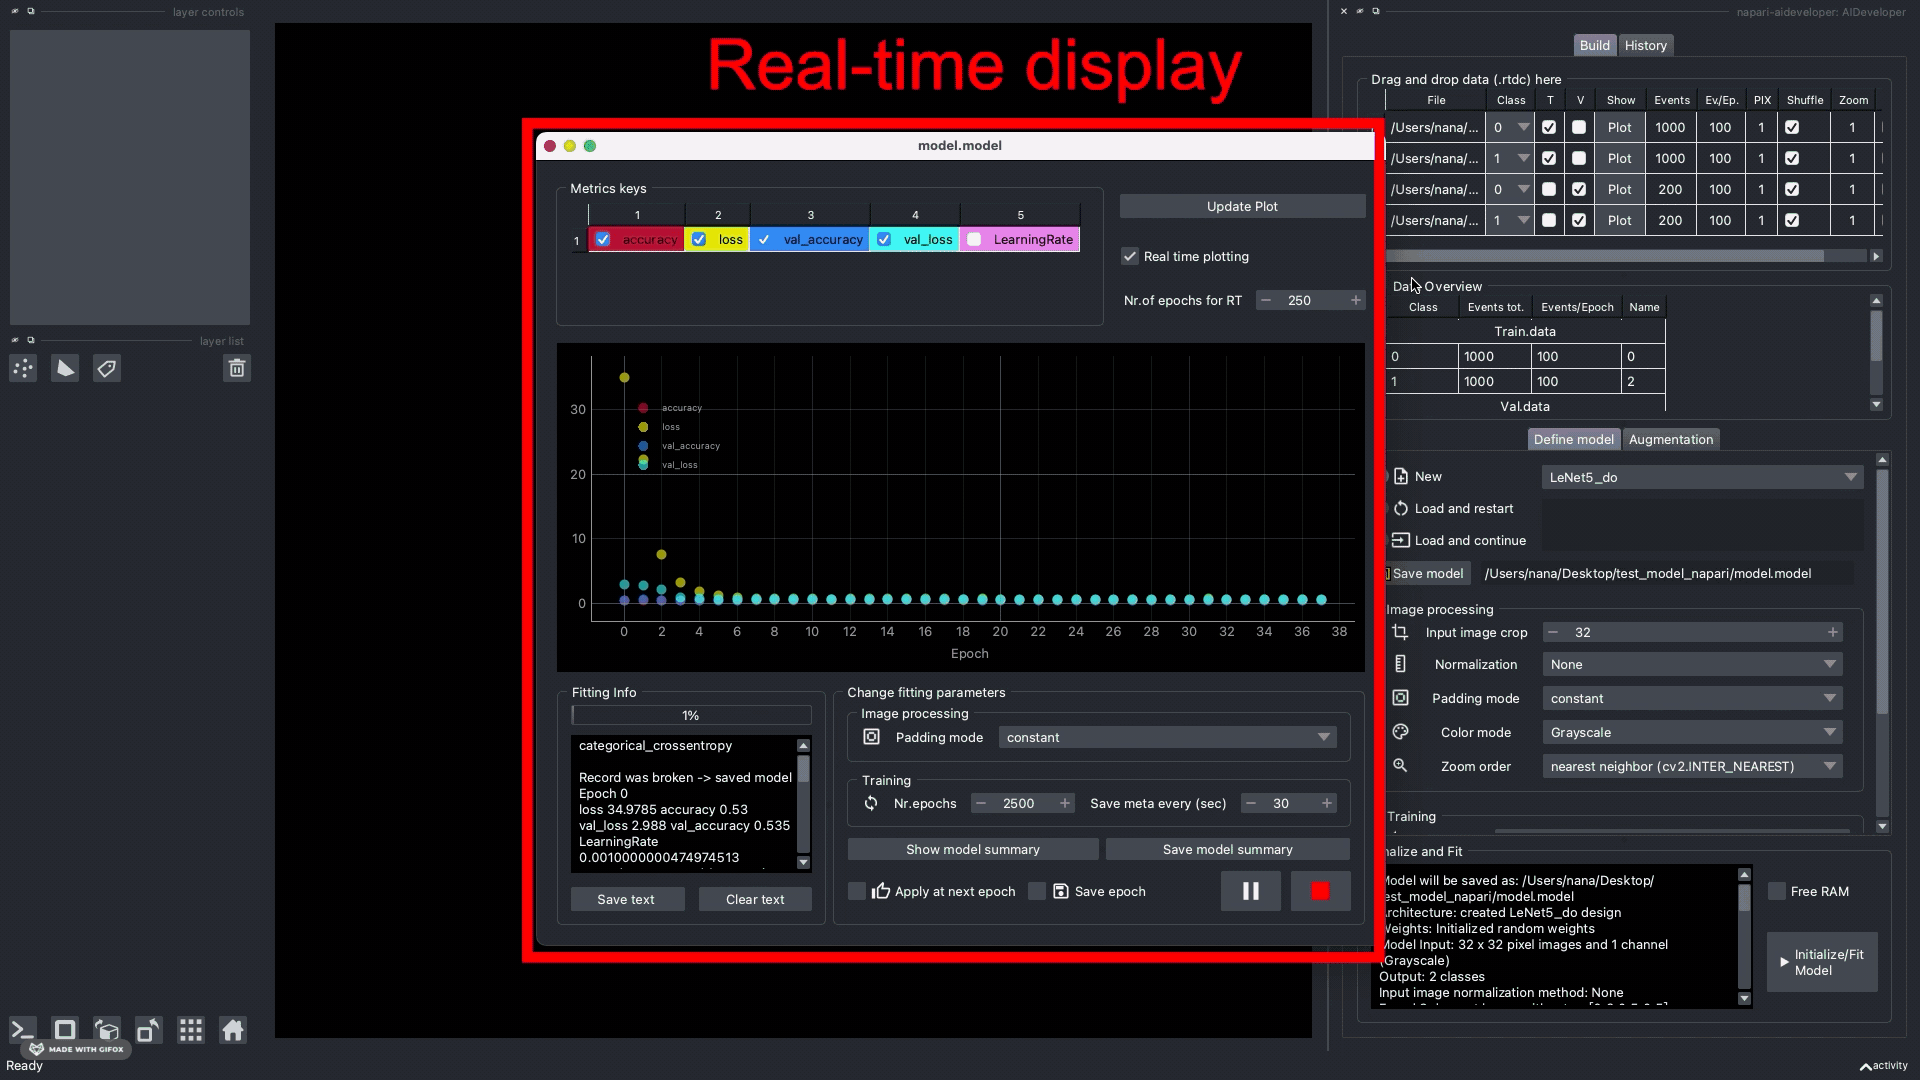Click the Input image crop icon
The height and width of the screenshot is (1080, 1920).
coord(1400,632)
